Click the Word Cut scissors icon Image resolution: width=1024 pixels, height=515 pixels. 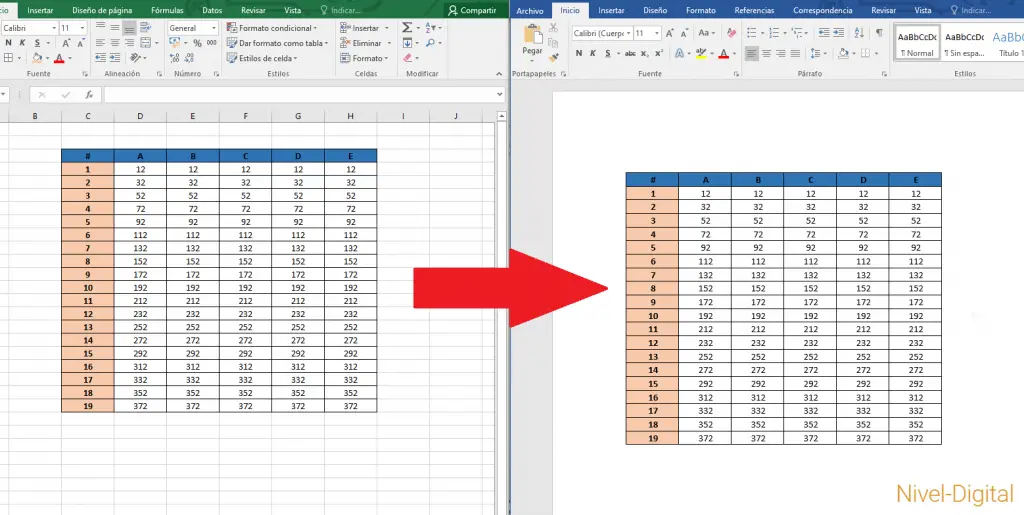(x=553, y=27)
